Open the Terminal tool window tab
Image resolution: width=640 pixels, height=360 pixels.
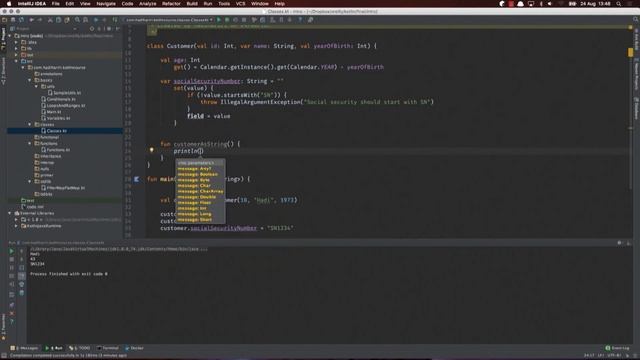108,348
